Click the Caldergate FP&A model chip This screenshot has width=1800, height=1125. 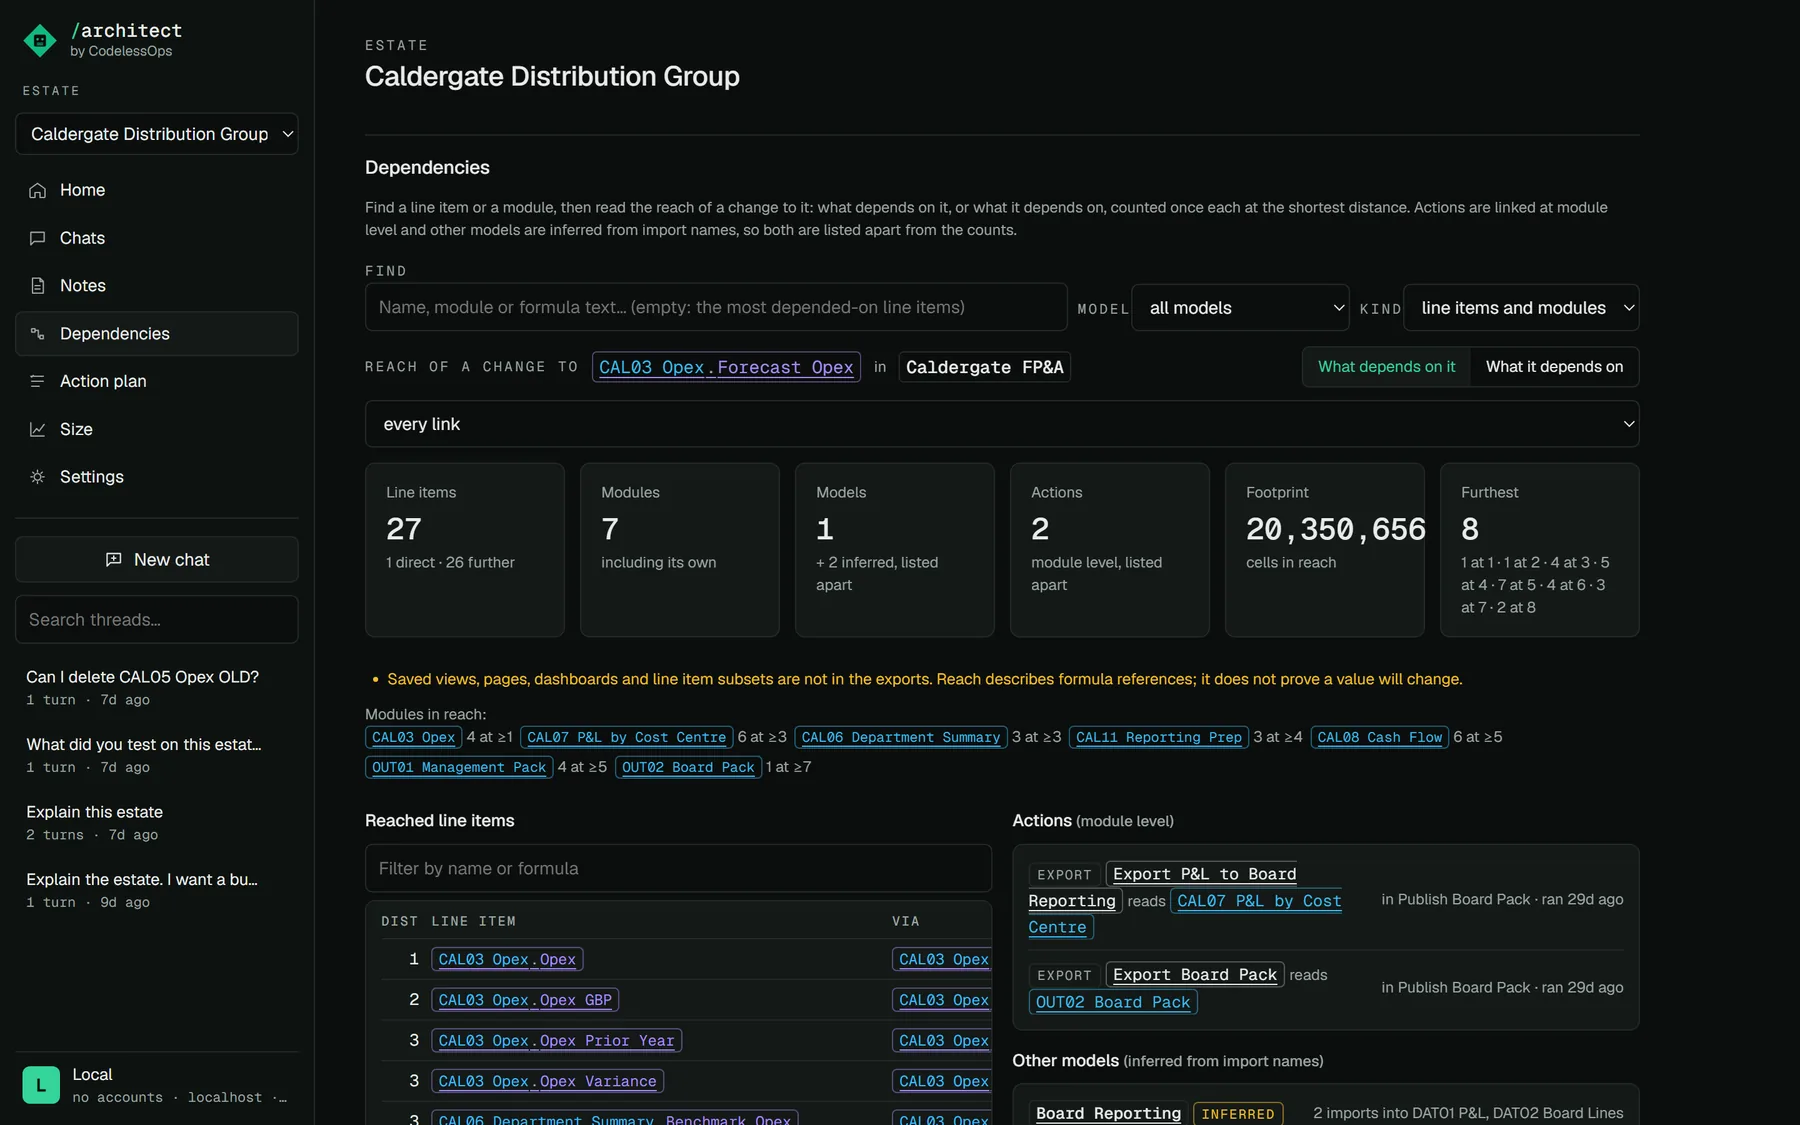pos(985,367)
